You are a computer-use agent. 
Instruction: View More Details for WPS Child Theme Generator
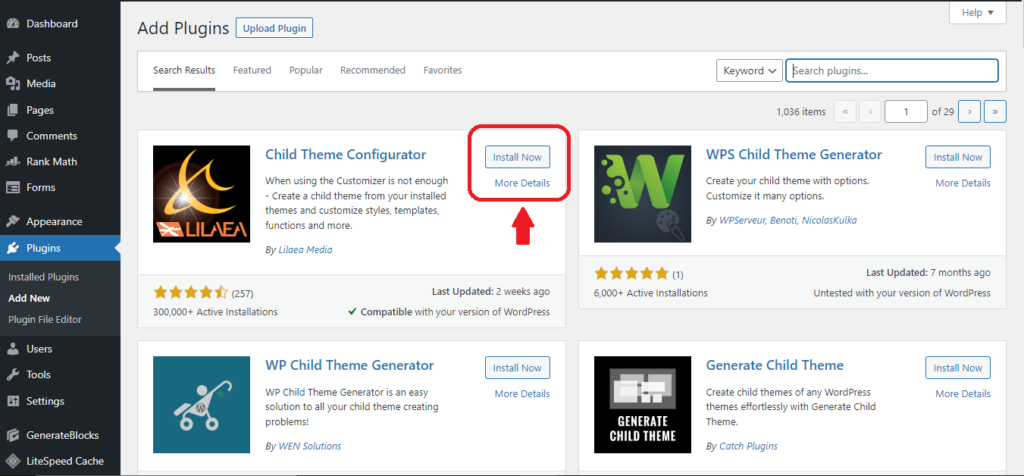(963, 183)
